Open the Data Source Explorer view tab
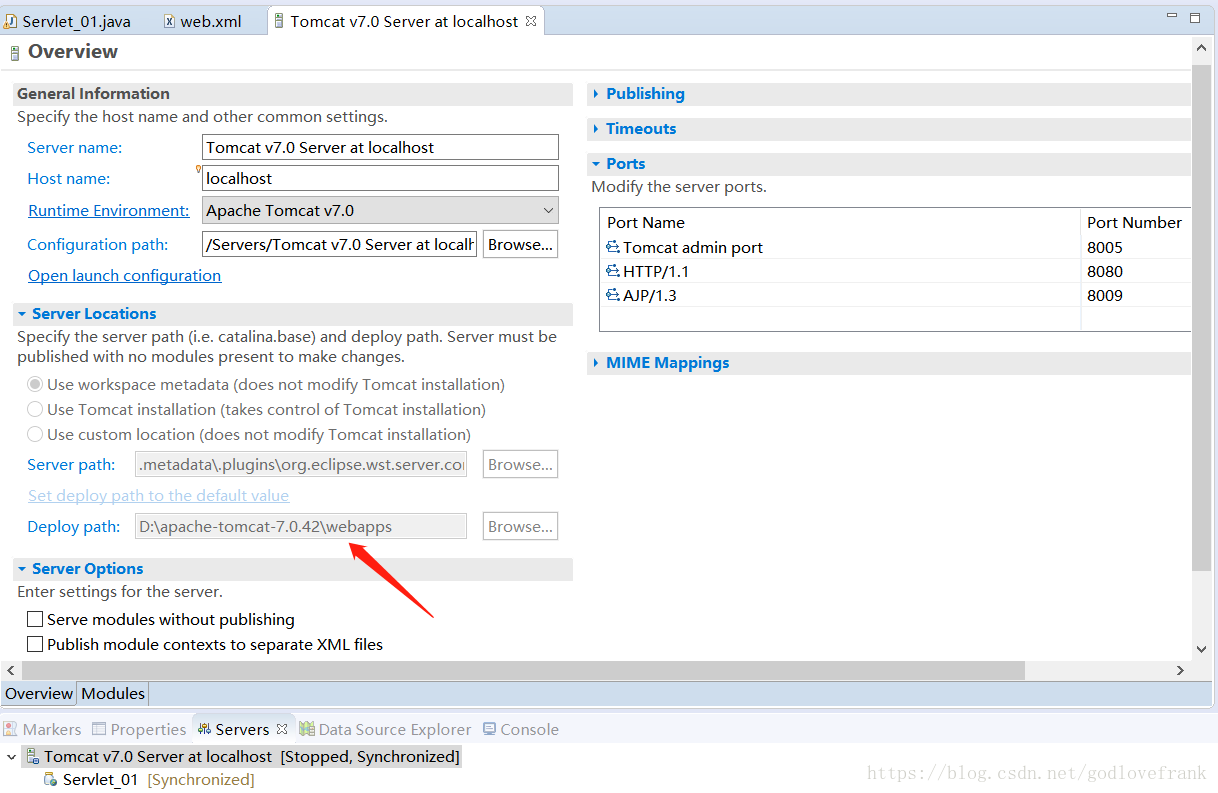The height and width of the screenshot is (793, 1218). coord(386,729)
